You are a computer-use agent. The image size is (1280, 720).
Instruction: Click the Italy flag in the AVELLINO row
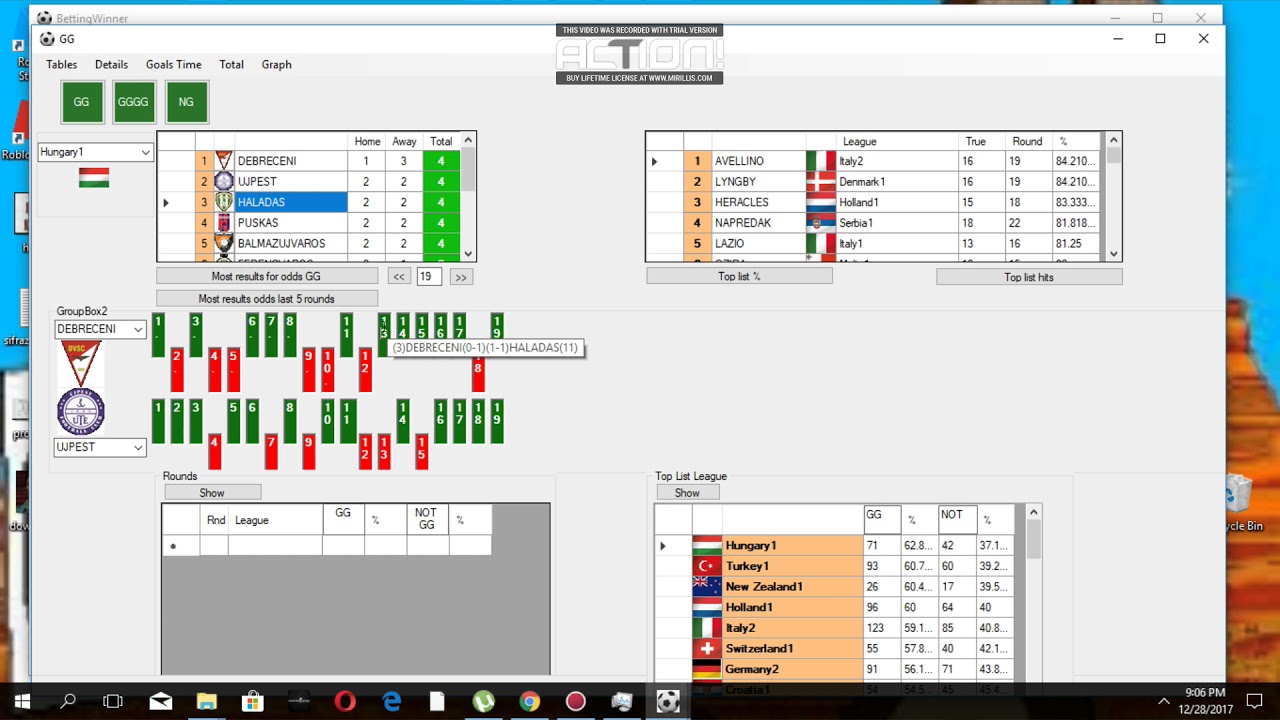820,161
